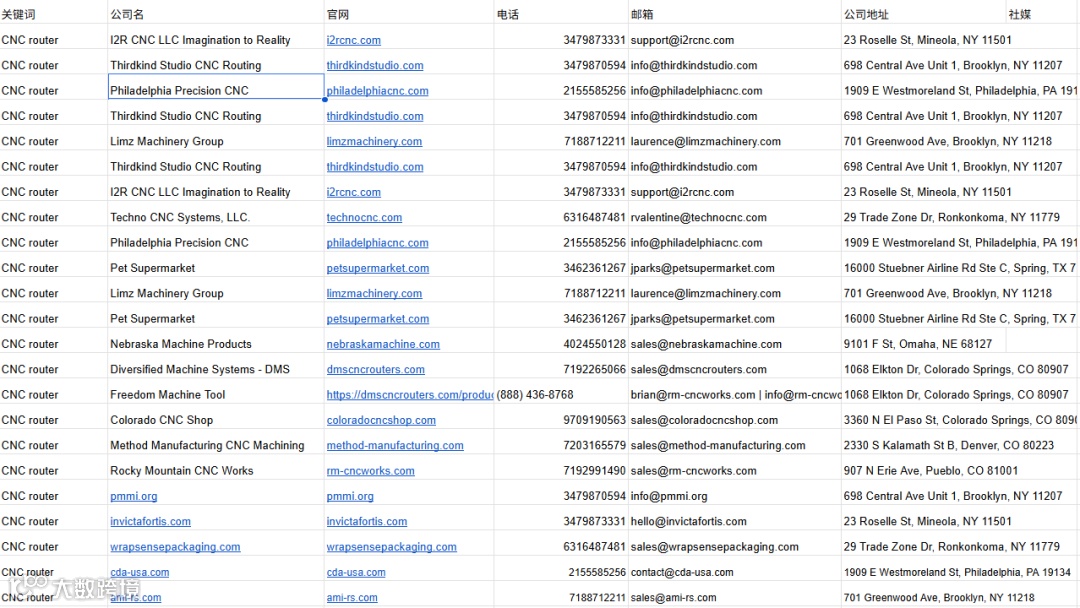Viewport: 1080px width, 608px height.
Task: Select address 3360 N El Paso St
Action: 961,420
